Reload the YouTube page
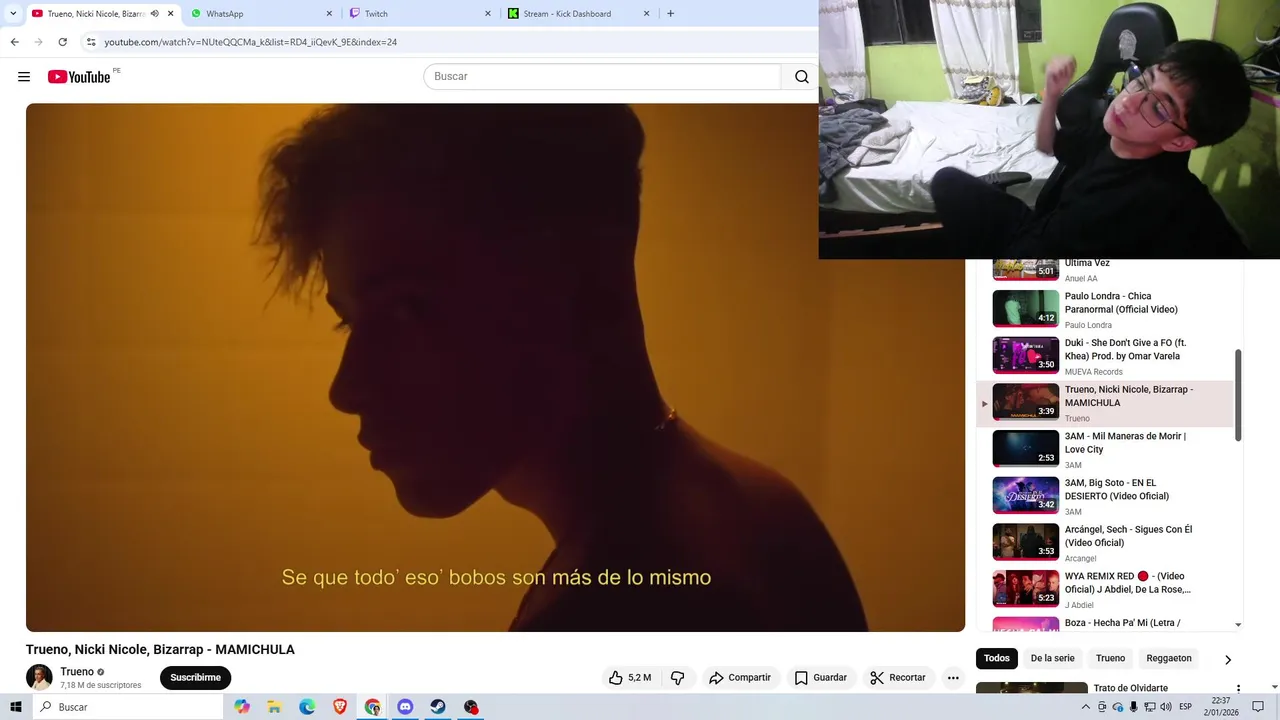Screen dimensions: 1280x720 tap(62, 42)
